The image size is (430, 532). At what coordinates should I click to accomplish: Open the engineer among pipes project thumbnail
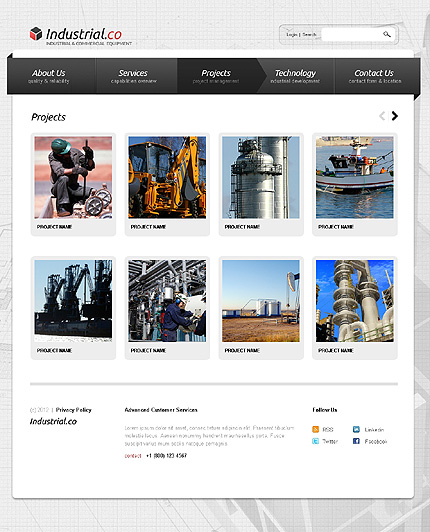click(167, 301)
